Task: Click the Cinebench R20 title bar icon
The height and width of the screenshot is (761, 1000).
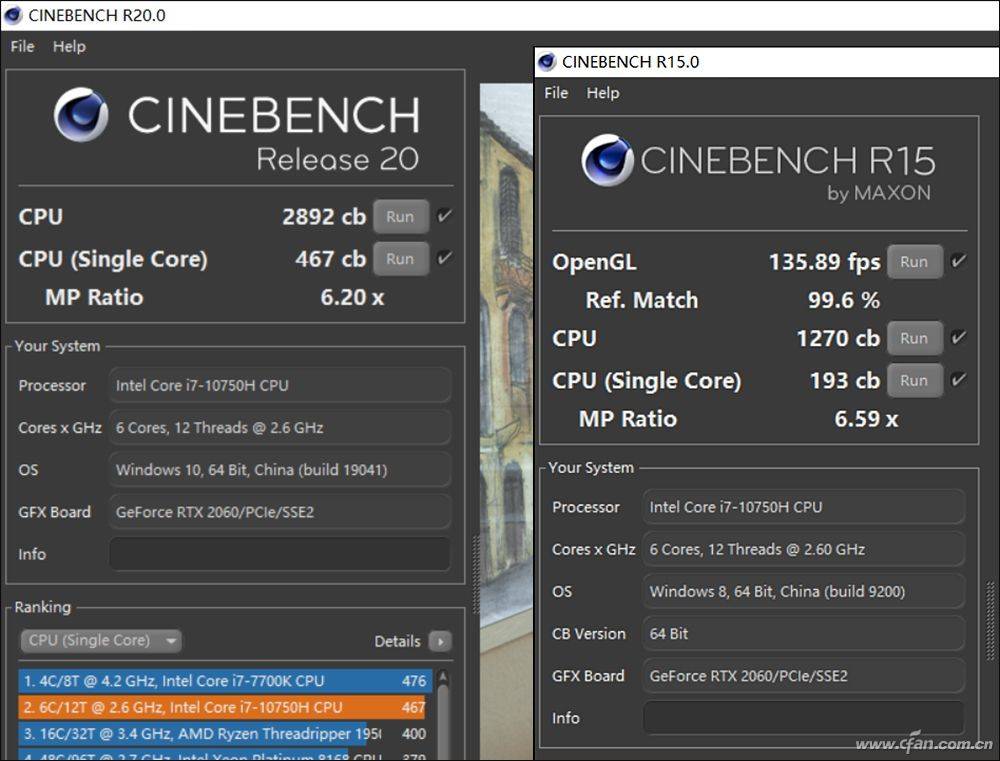Action: click(15, 15)
